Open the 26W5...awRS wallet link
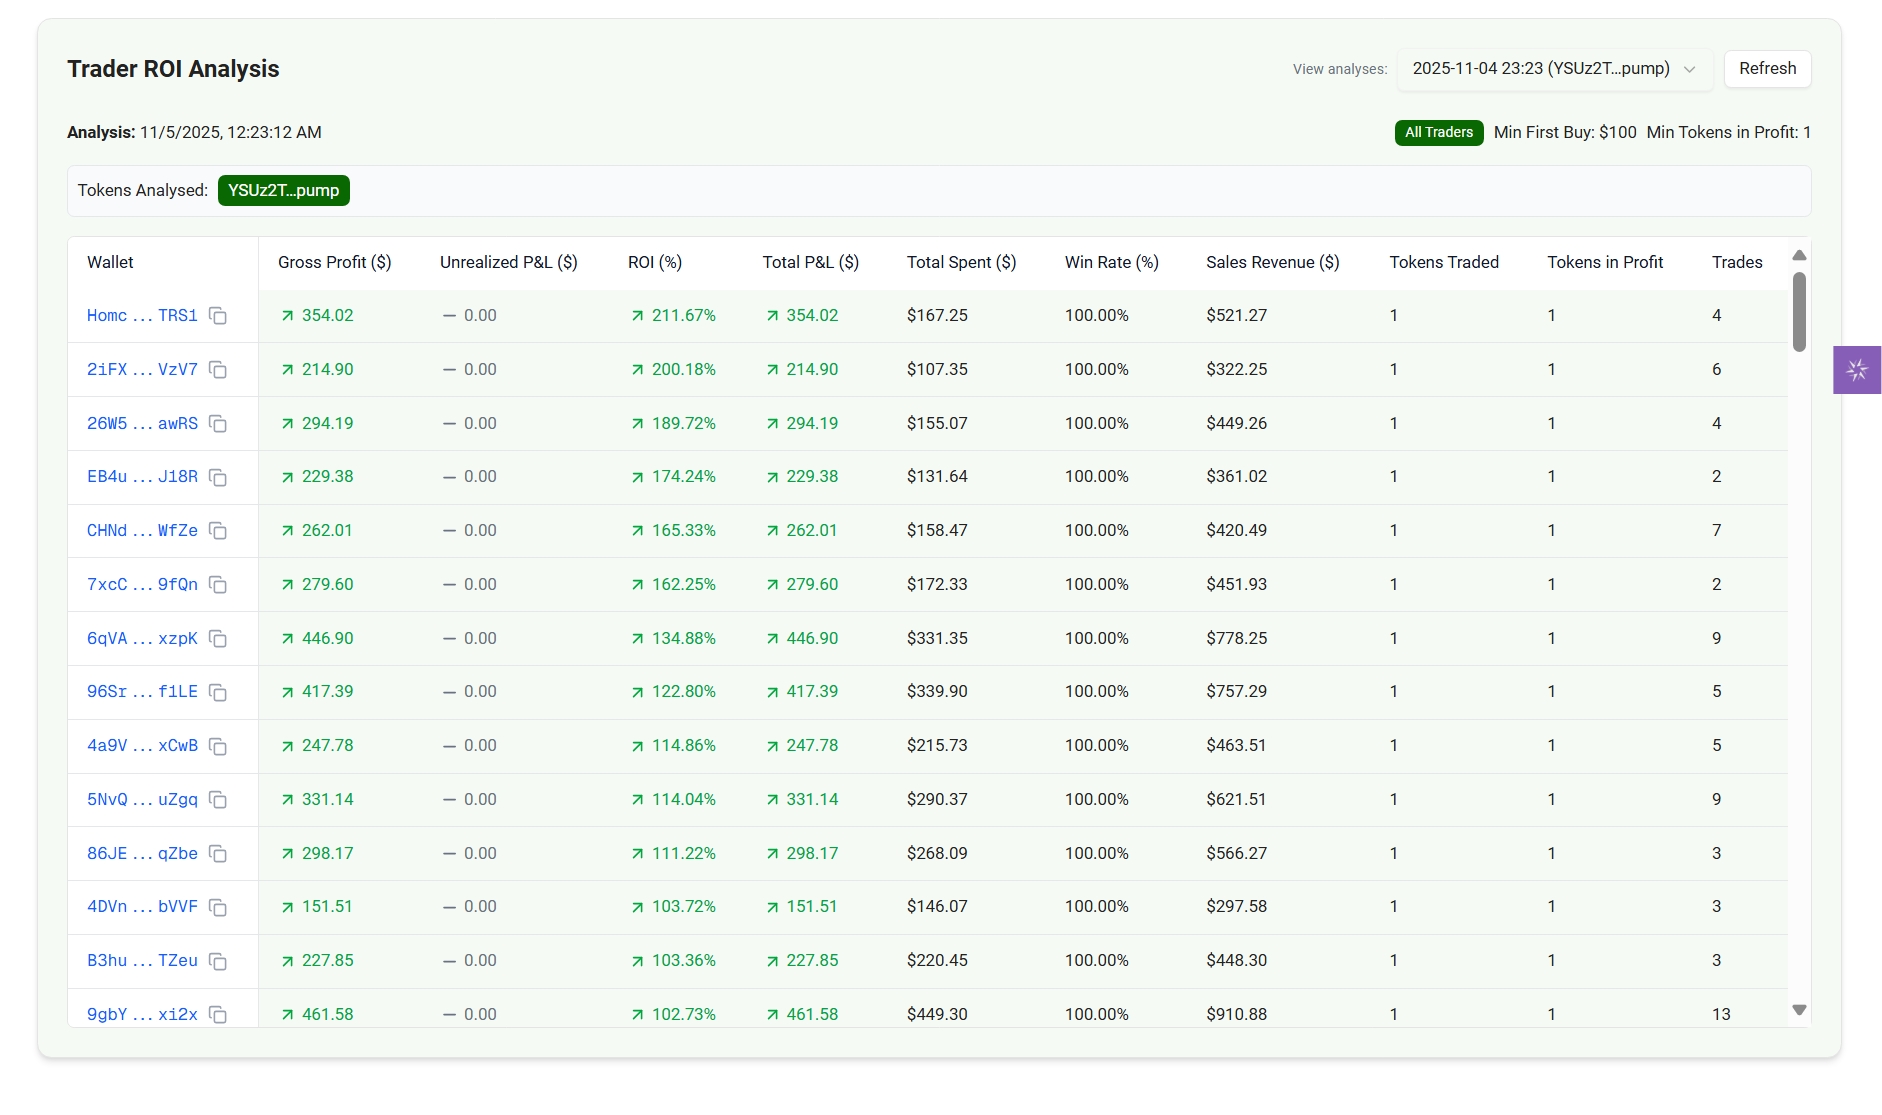 click(x=142, y=424)
